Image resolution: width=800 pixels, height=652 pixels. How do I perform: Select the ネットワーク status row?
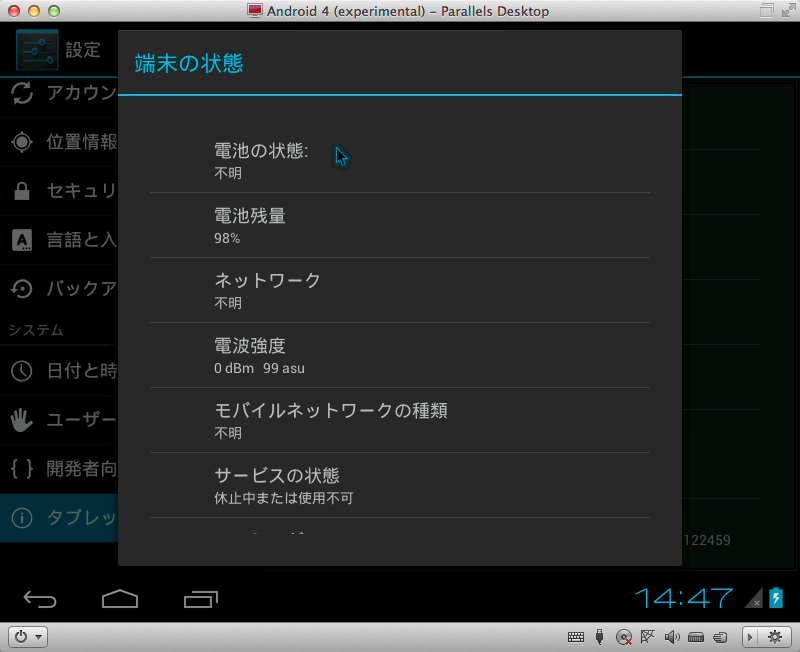tap(400, 290)
